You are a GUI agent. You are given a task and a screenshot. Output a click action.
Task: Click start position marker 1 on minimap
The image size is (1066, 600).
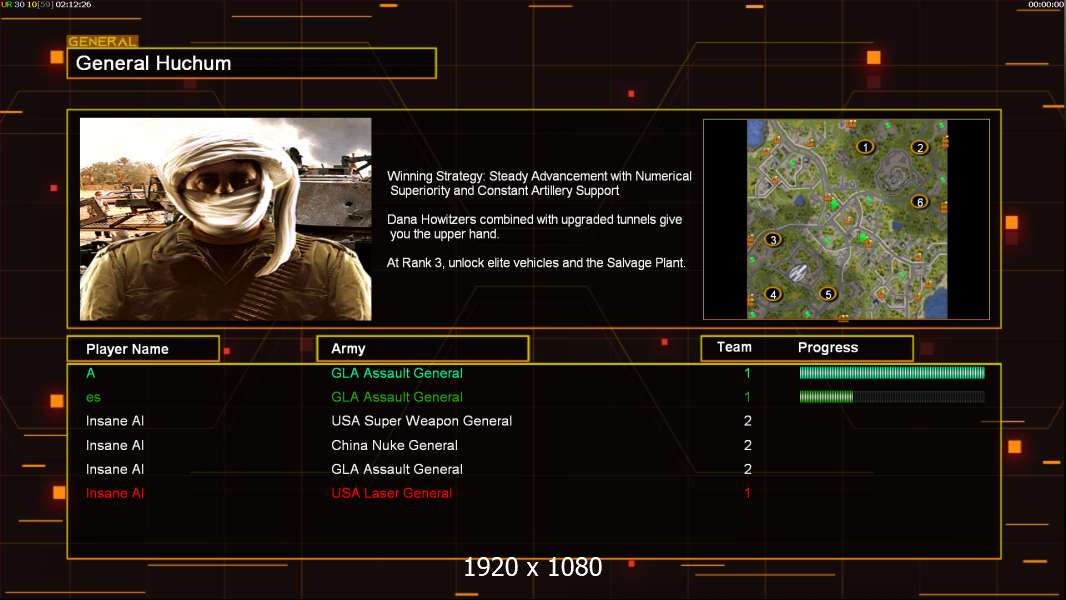click(x=865, y=147)
